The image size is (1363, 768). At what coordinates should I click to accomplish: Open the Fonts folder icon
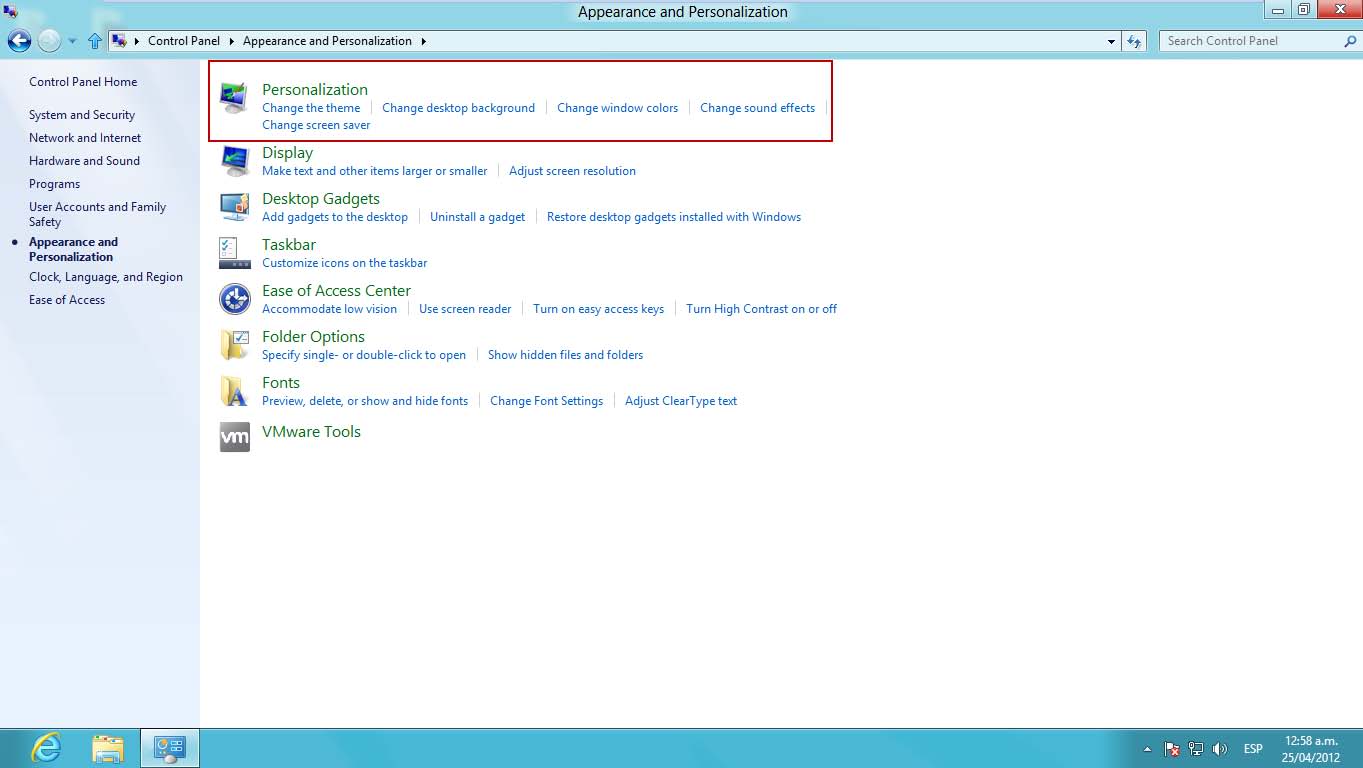pos(234,391)
